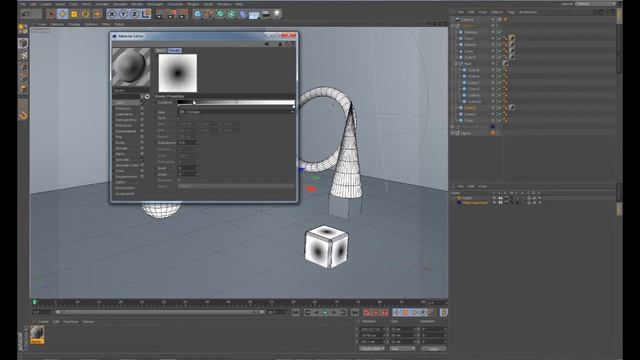Switch to the Basic tab in Material Editor
The image size is (640, 360).
coord(161,50)
